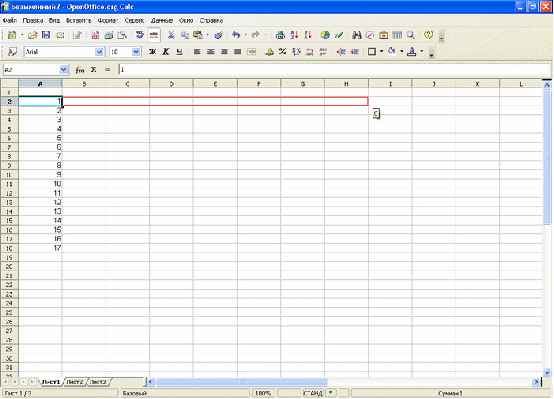Viewport: 554px width, 399px height.
Task: Switch to the Лист2 sheet tab
Action: pos(75,382)
